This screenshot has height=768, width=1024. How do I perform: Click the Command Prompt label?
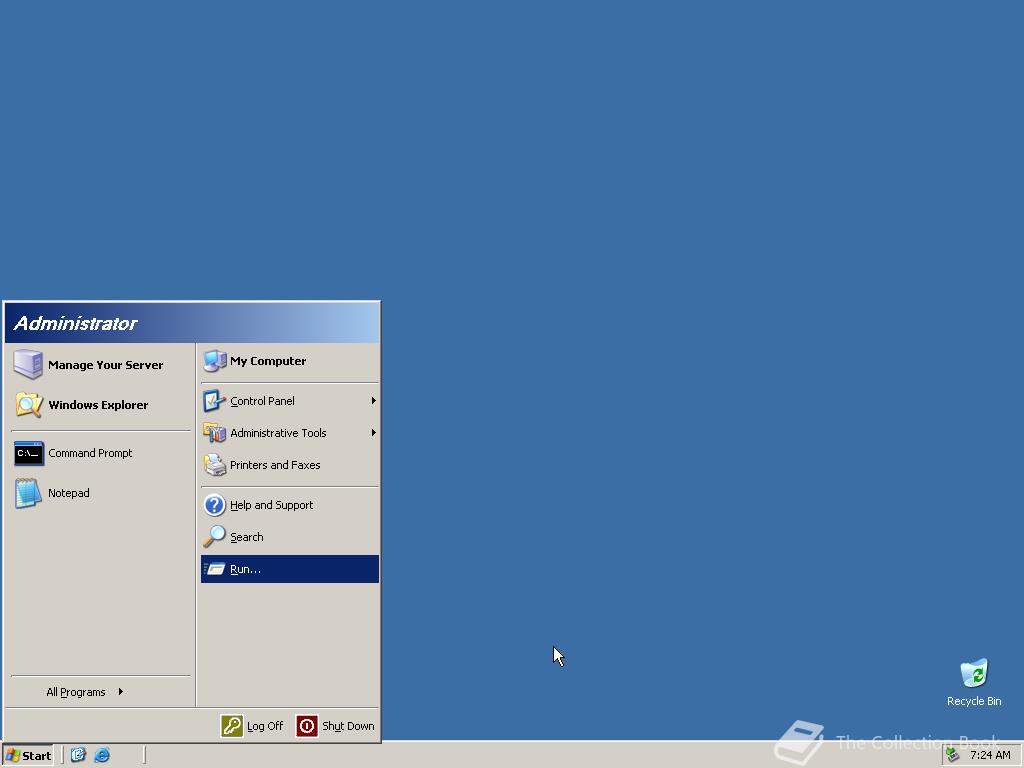coord(90,453)
